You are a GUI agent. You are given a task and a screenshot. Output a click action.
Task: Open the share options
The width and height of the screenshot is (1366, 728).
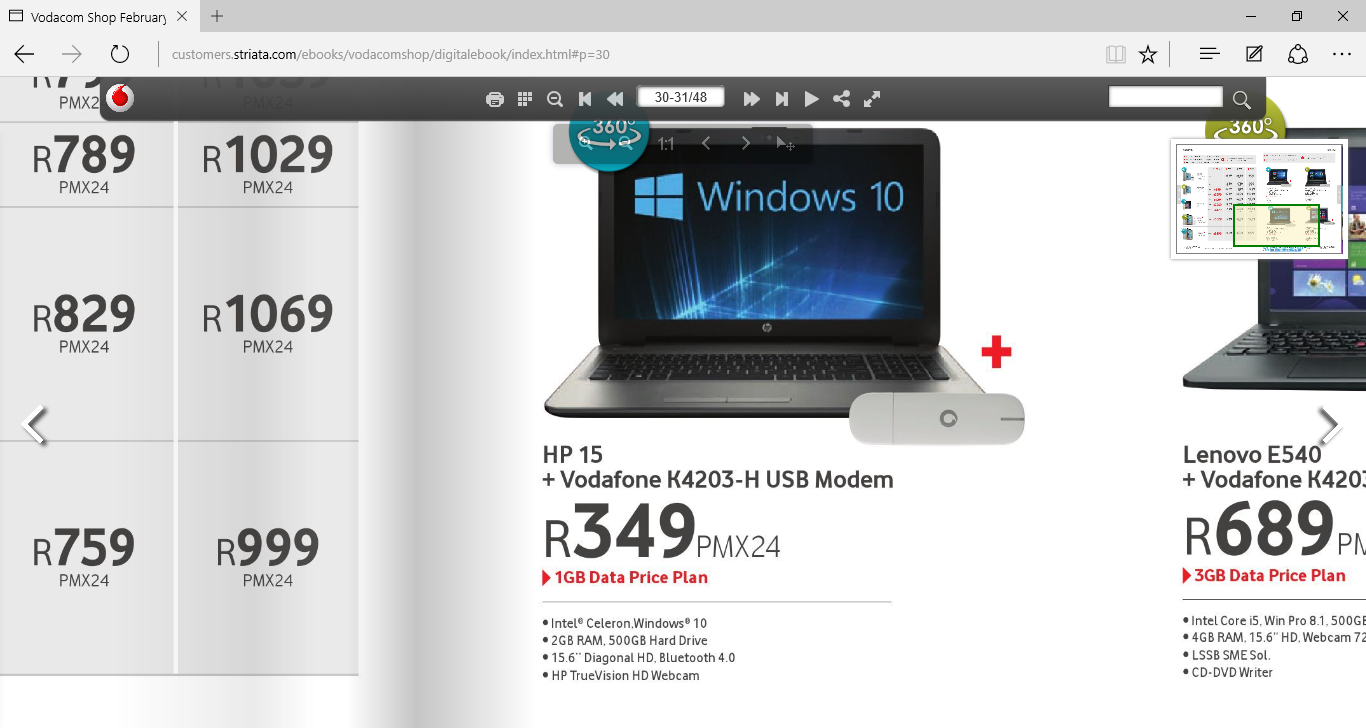coord(842,99)
